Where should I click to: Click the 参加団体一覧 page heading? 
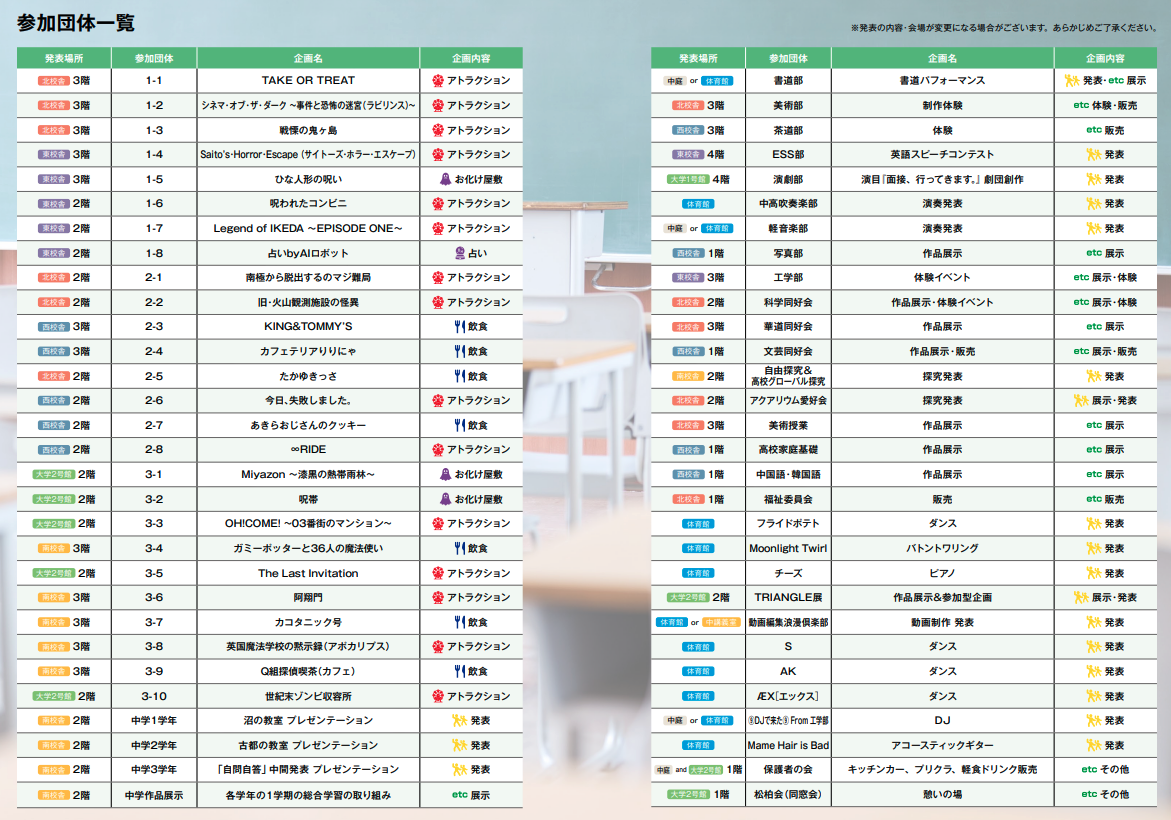click(x=75, y=23)
